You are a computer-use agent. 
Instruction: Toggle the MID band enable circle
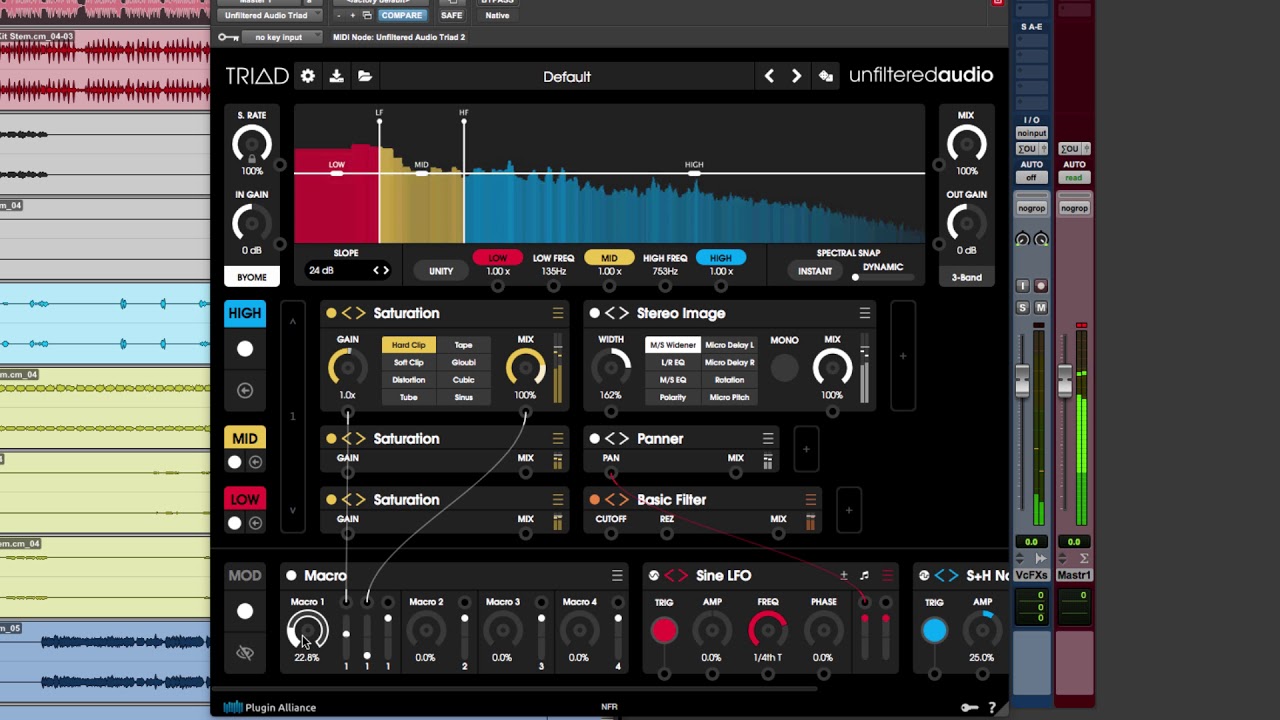pos(235,462)
